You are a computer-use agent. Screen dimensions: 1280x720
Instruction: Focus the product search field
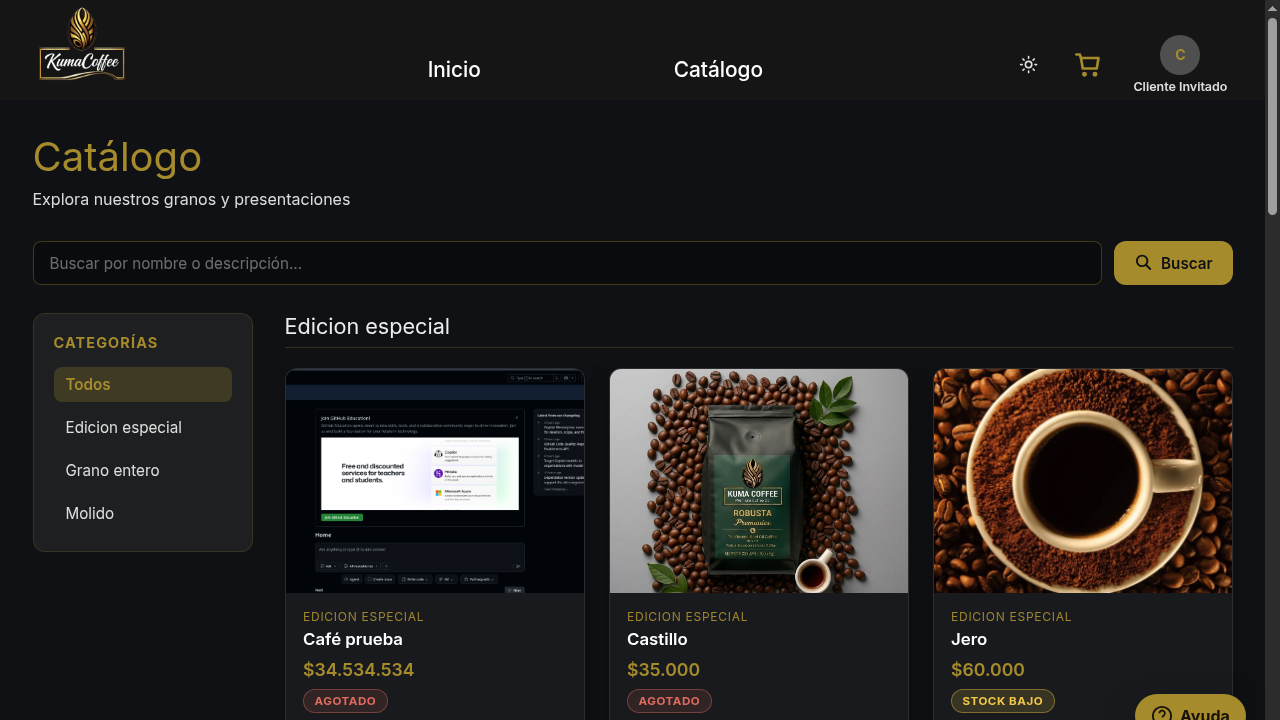(567, 263)
